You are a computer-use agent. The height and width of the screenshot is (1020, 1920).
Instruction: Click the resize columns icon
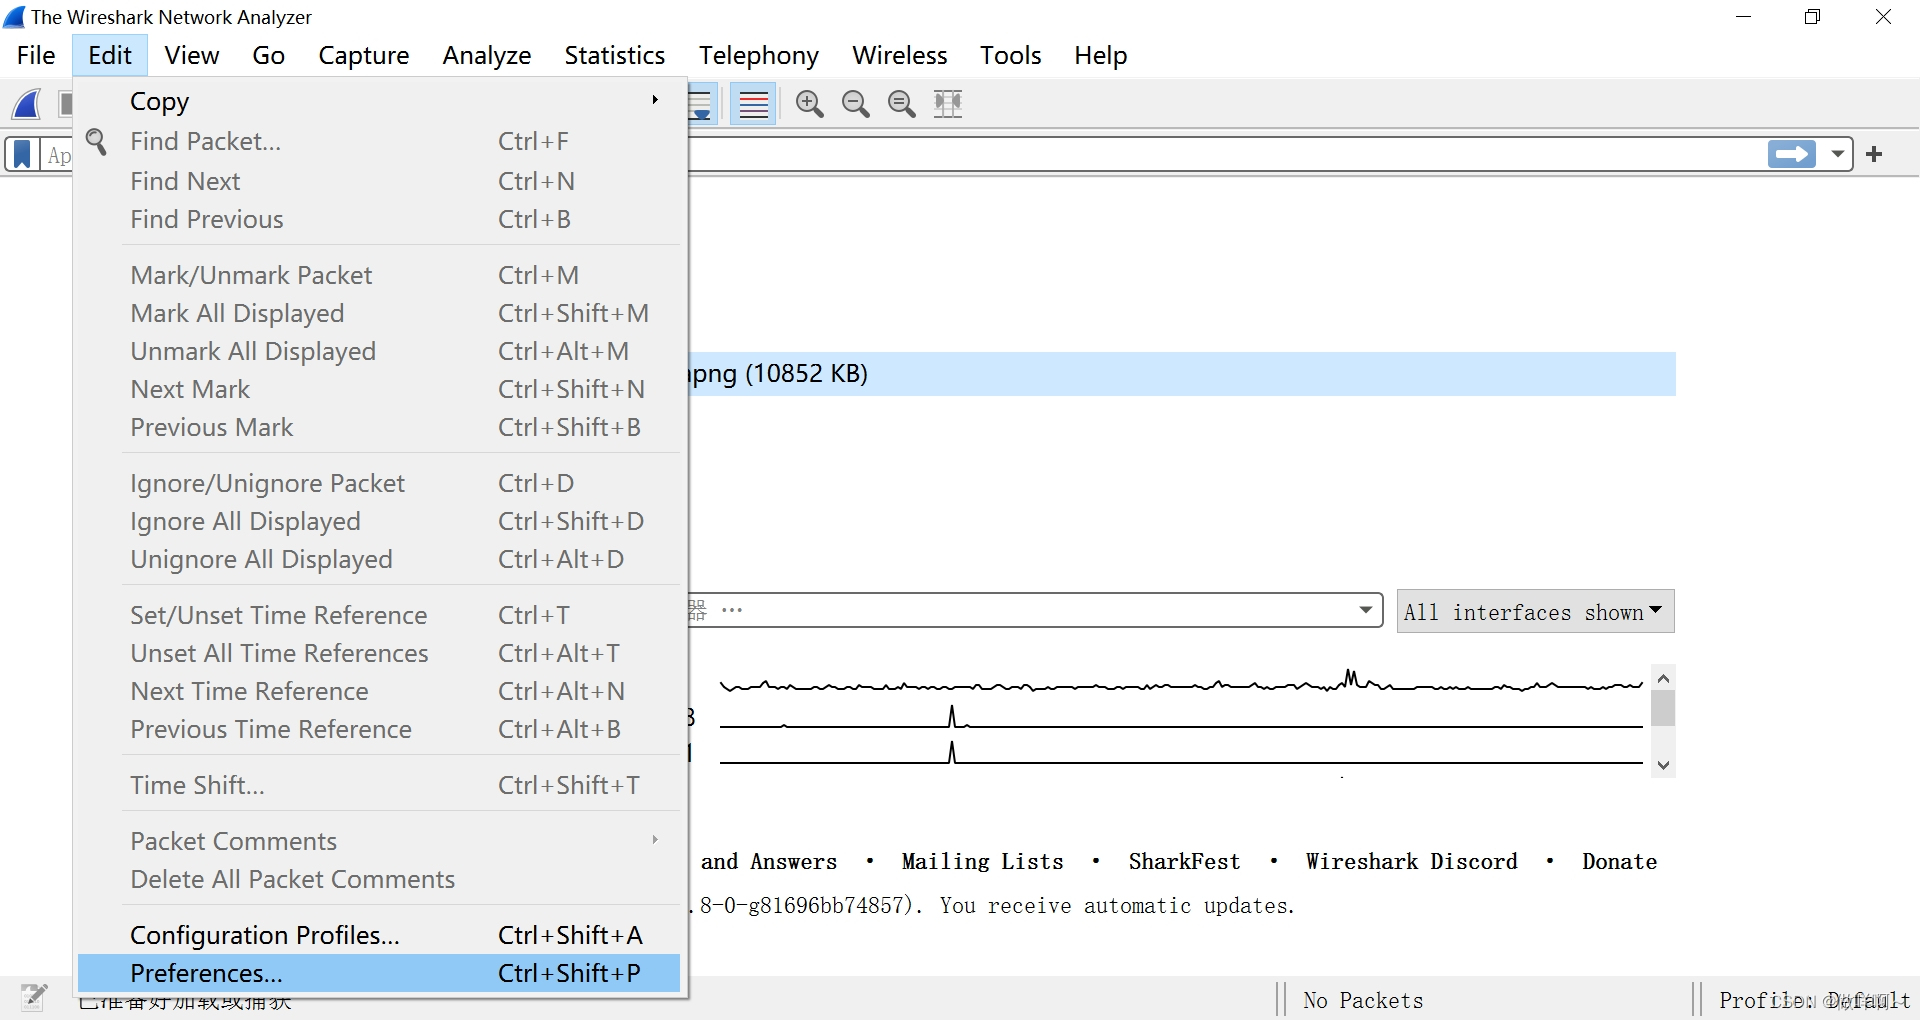pos(947,104)
